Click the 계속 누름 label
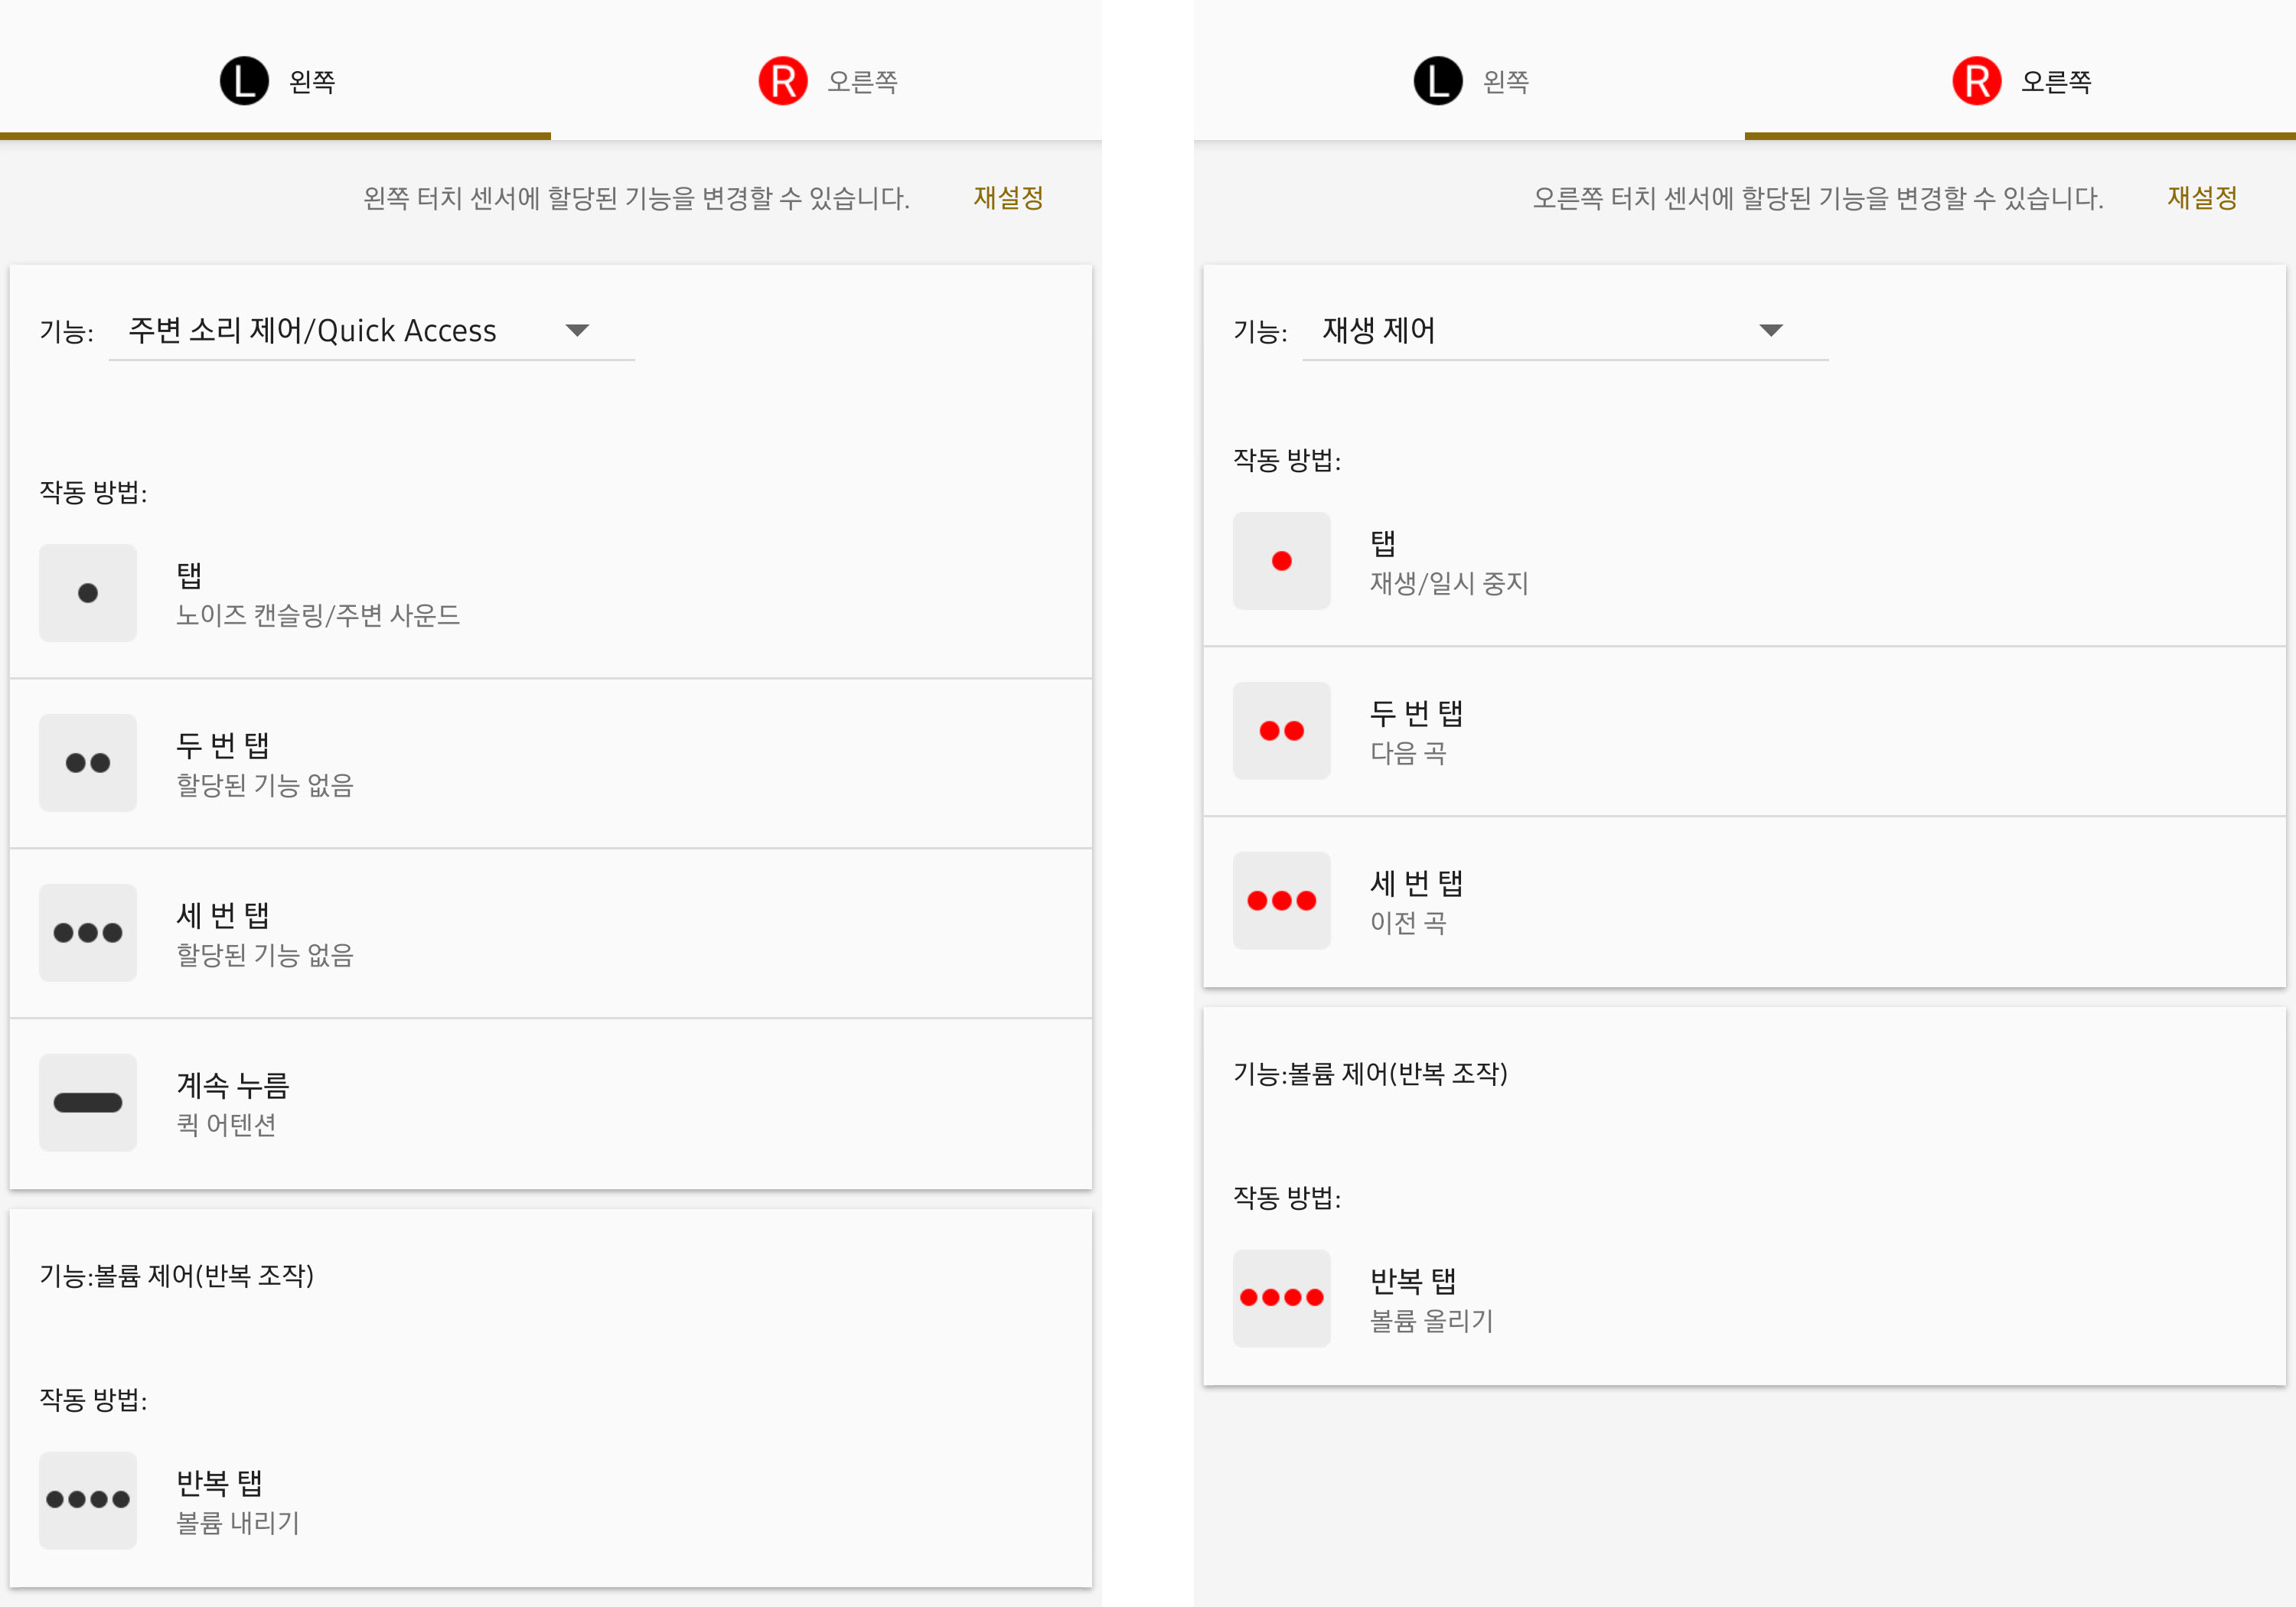Viewport: 2296px width, 1607px height. click(233, 1085)
